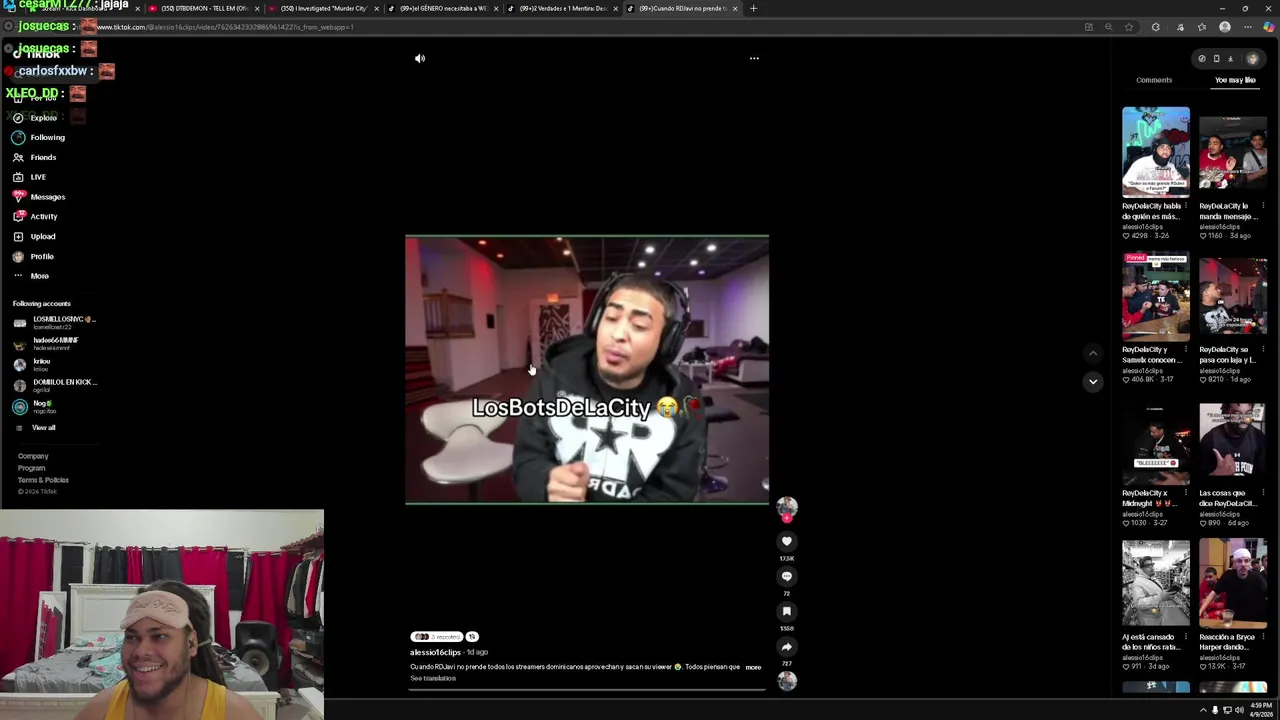Viewport: 1280px width, 720px height.
Task: Open LOSMELLOSNYC following account
Action: [55, 322]
